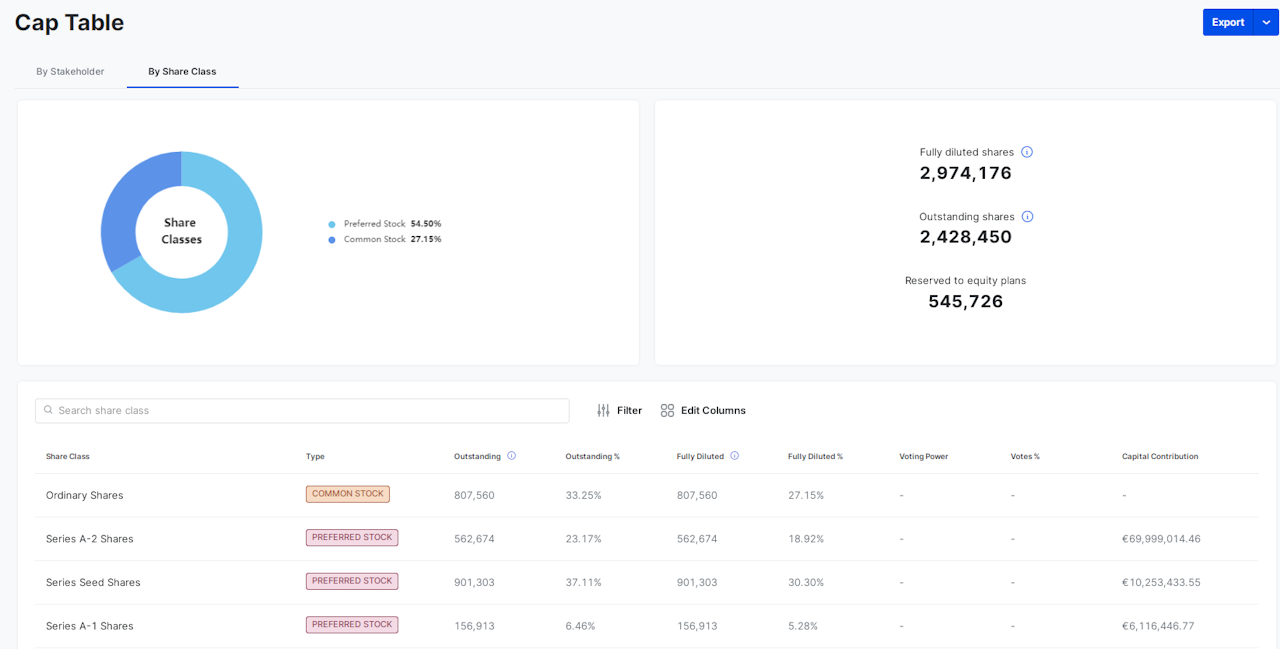
Task: Select the Series A-2 Shares row
Action: [90, 539]
